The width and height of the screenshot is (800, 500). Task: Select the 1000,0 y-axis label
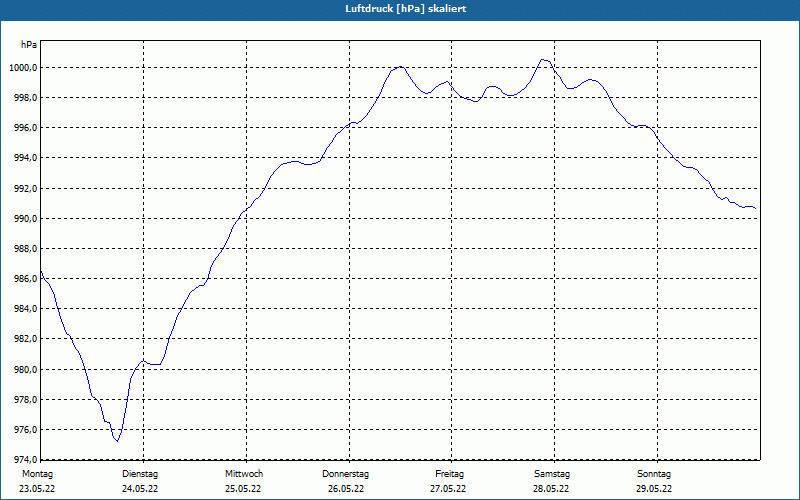(x=23, y=68)
